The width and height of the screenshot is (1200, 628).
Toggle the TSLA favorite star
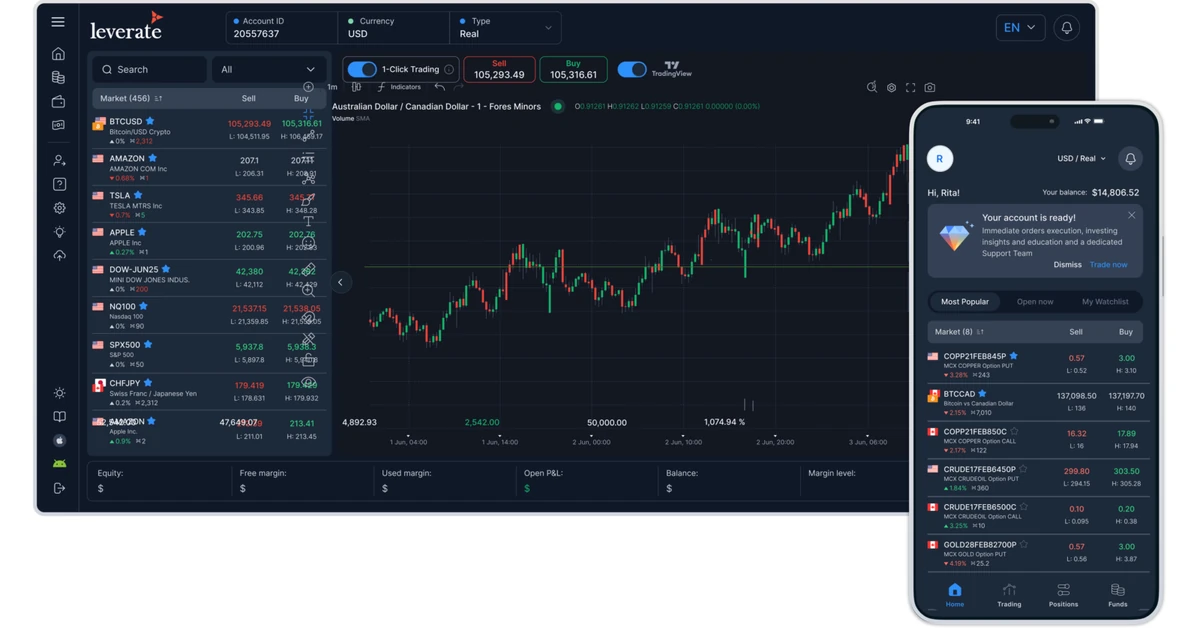point(138,195)
